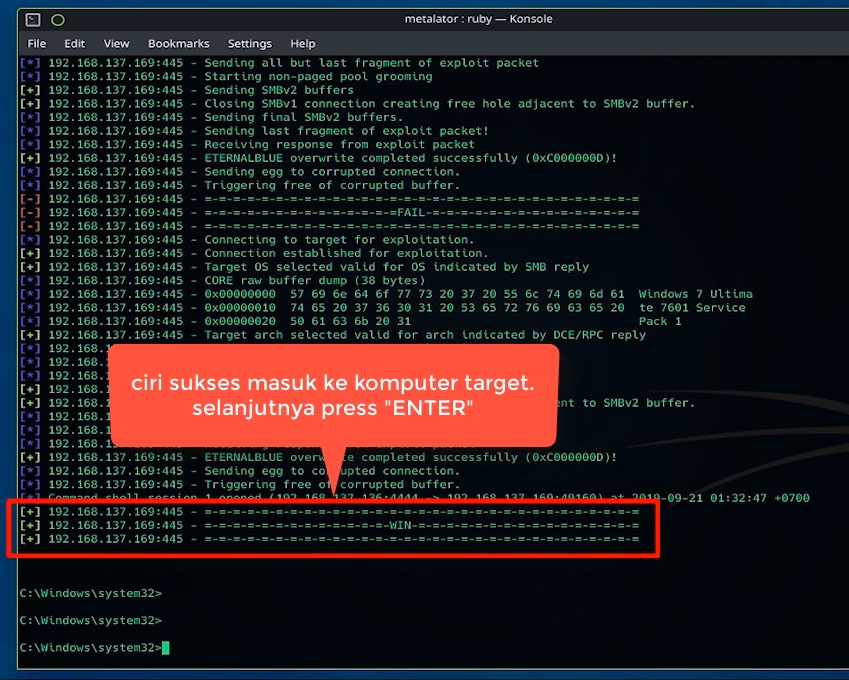Click the line containing 'FAIL'
The height and width of the screenshot is (680, 849).
click(329, 212)
